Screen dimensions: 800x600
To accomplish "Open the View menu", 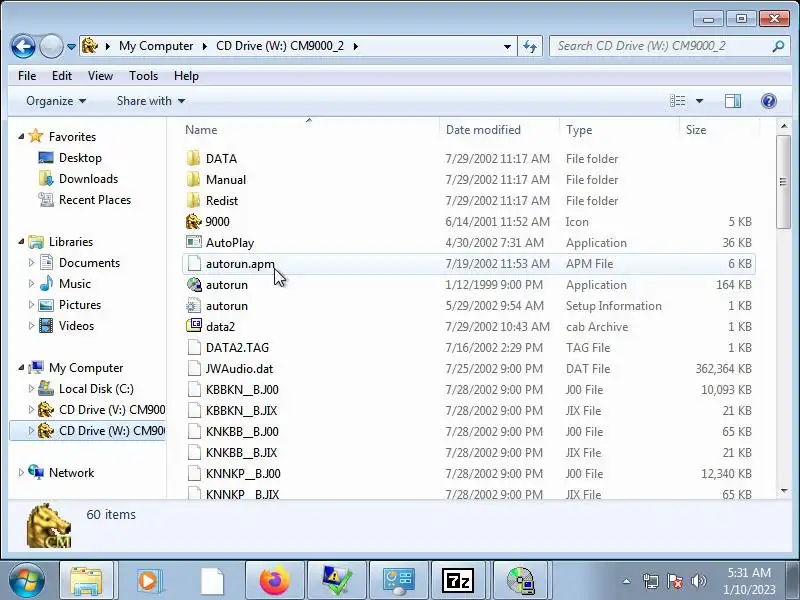I will point(100,76).
